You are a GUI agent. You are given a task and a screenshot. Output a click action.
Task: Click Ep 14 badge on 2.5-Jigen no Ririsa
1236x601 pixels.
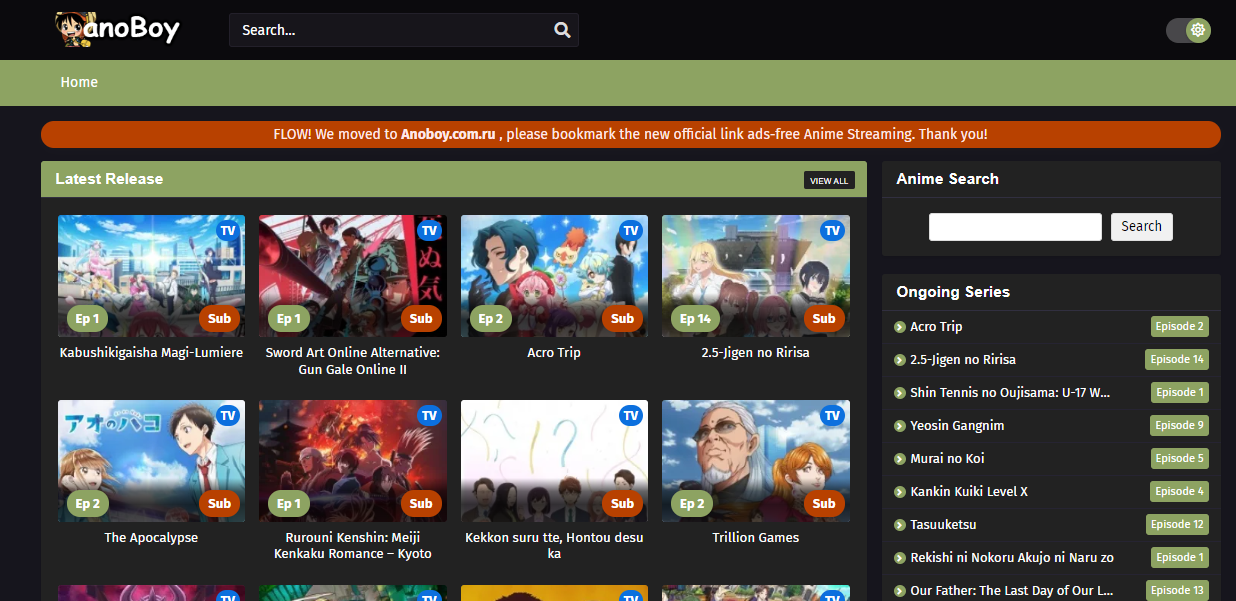[x=695, y=319]
